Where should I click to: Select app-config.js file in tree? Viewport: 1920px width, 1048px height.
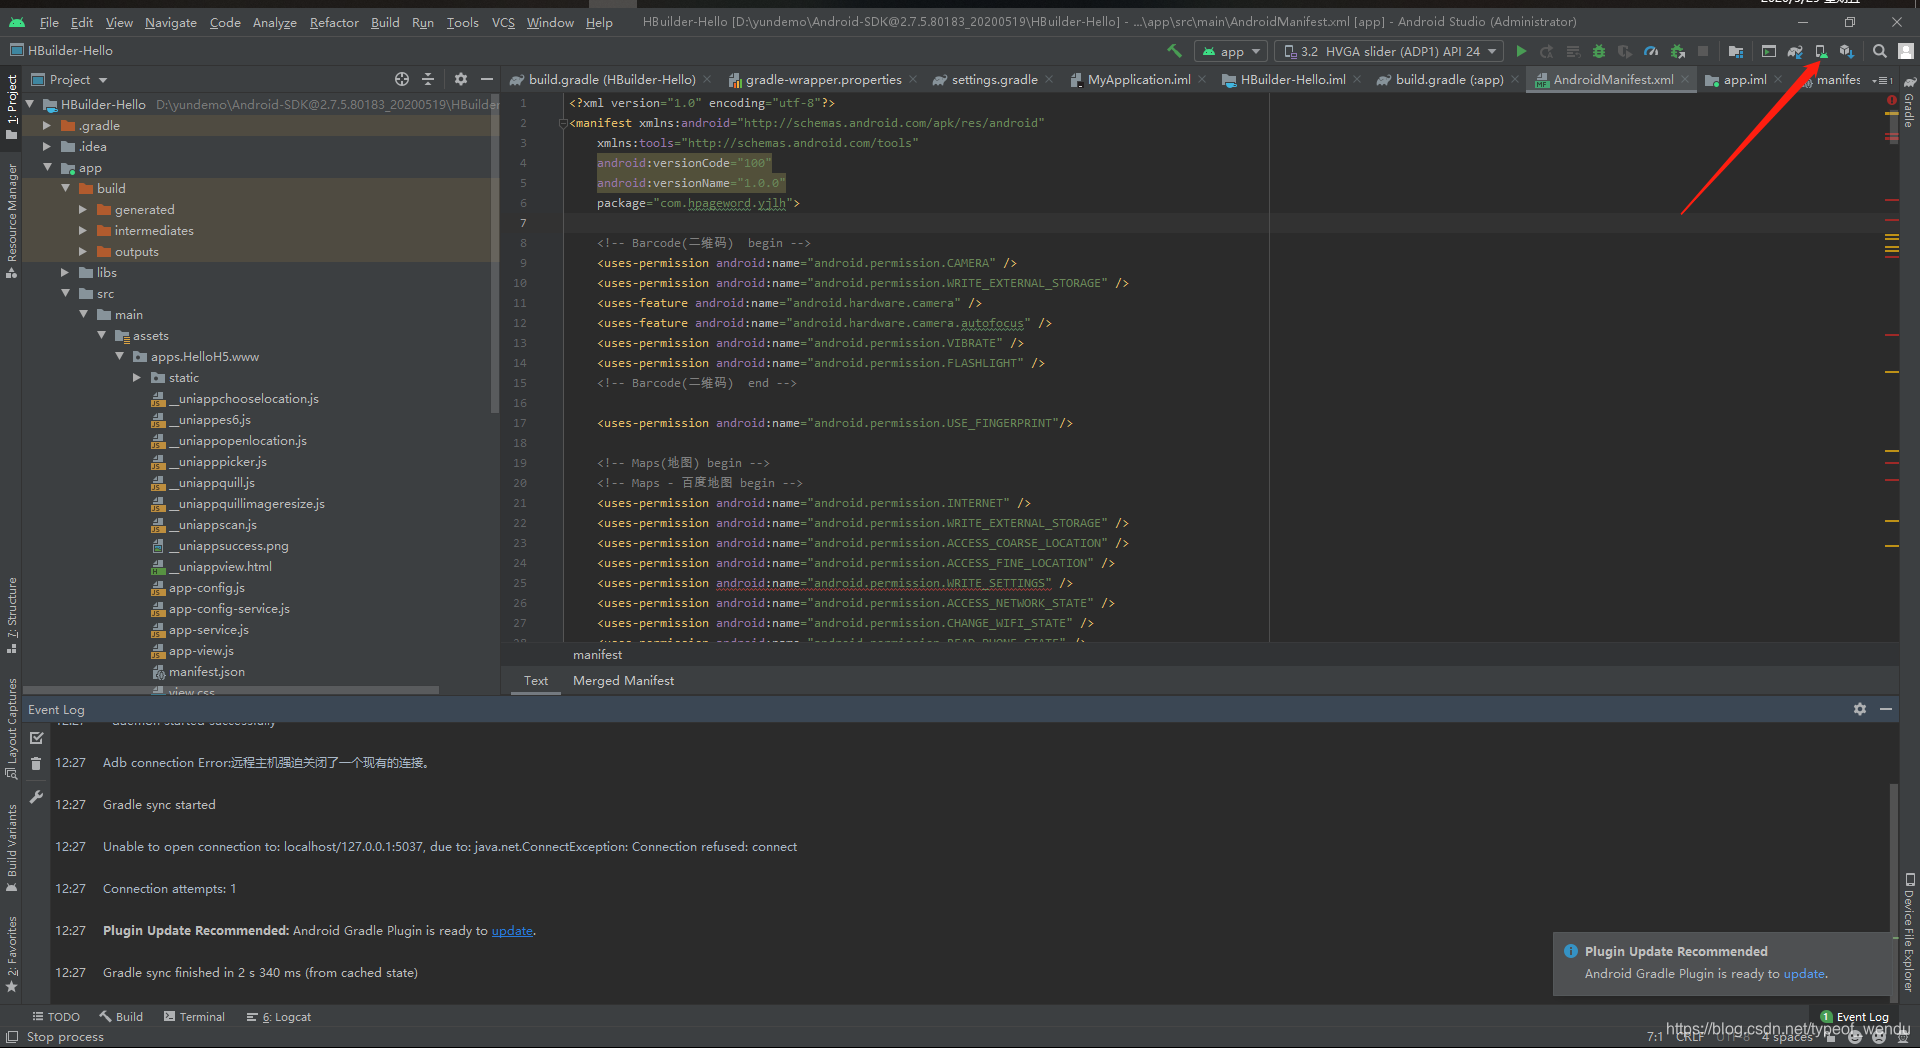point(207,588)
